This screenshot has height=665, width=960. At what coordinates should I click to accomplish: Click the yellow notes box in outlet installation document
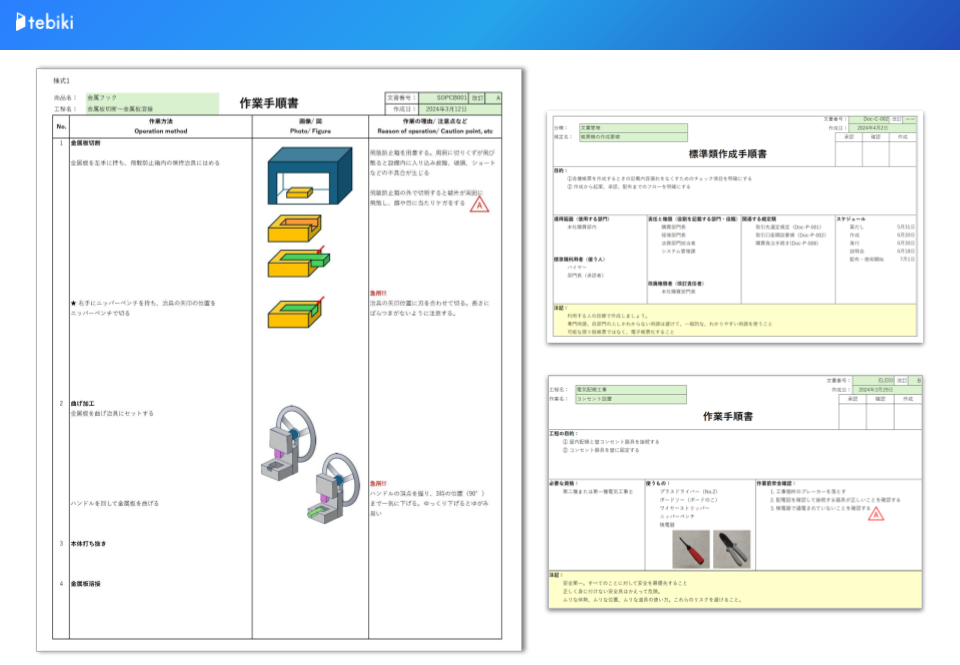pos(735,590)
